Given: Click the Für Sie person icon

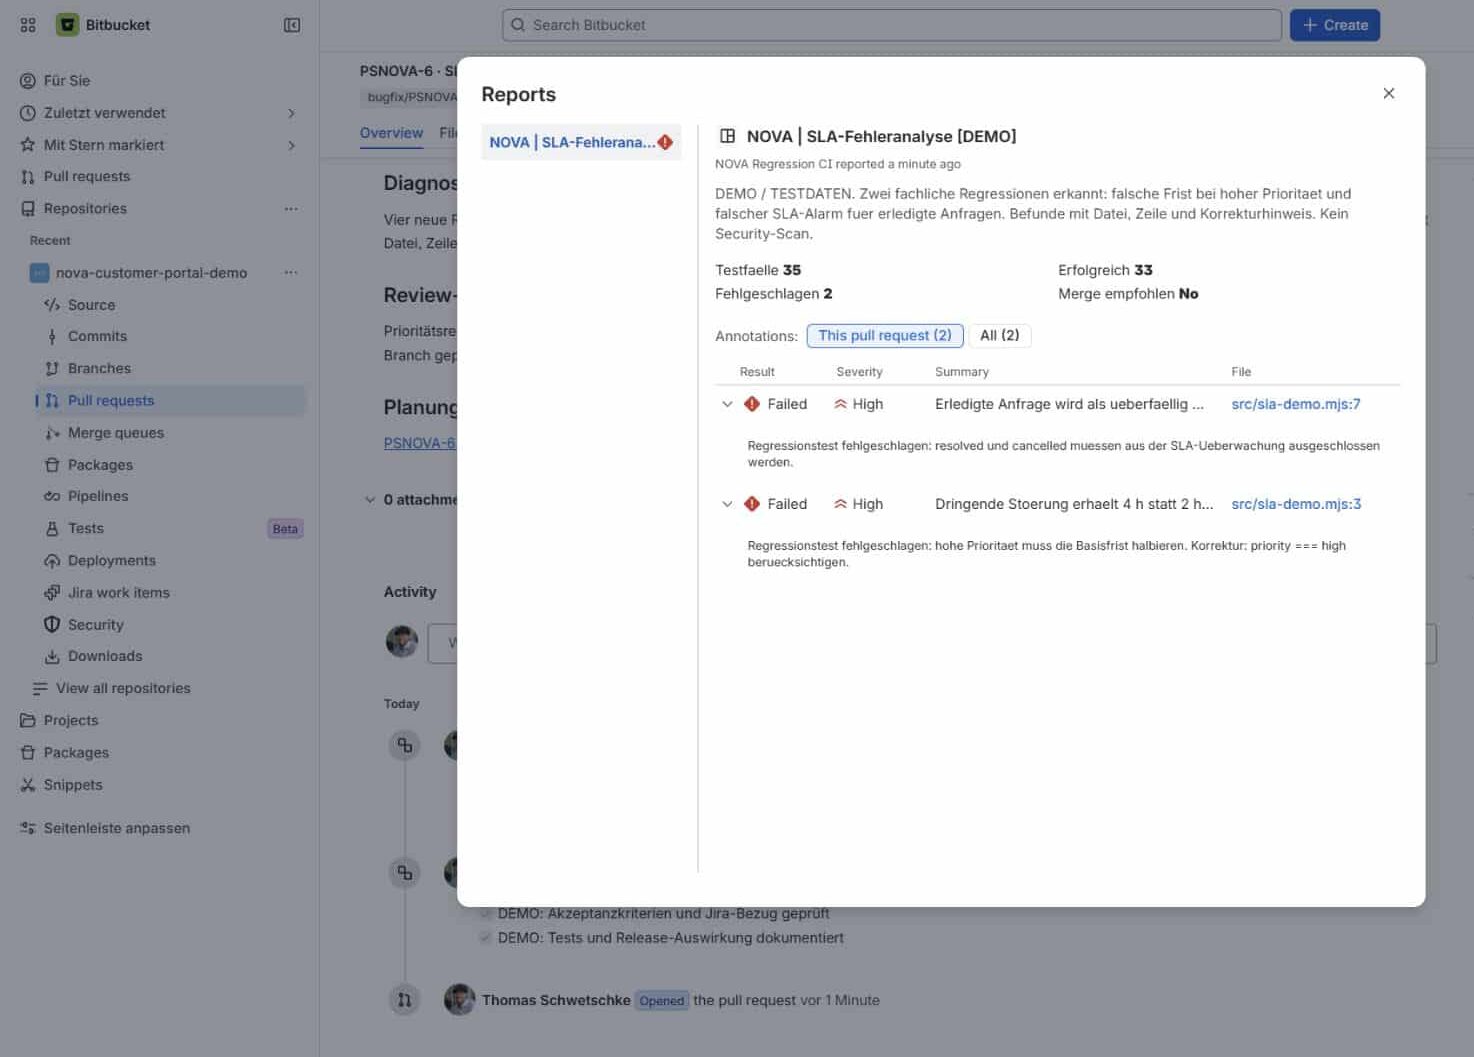Looking at the screenshot, I should pyautogui.click(x=28, y=81).
